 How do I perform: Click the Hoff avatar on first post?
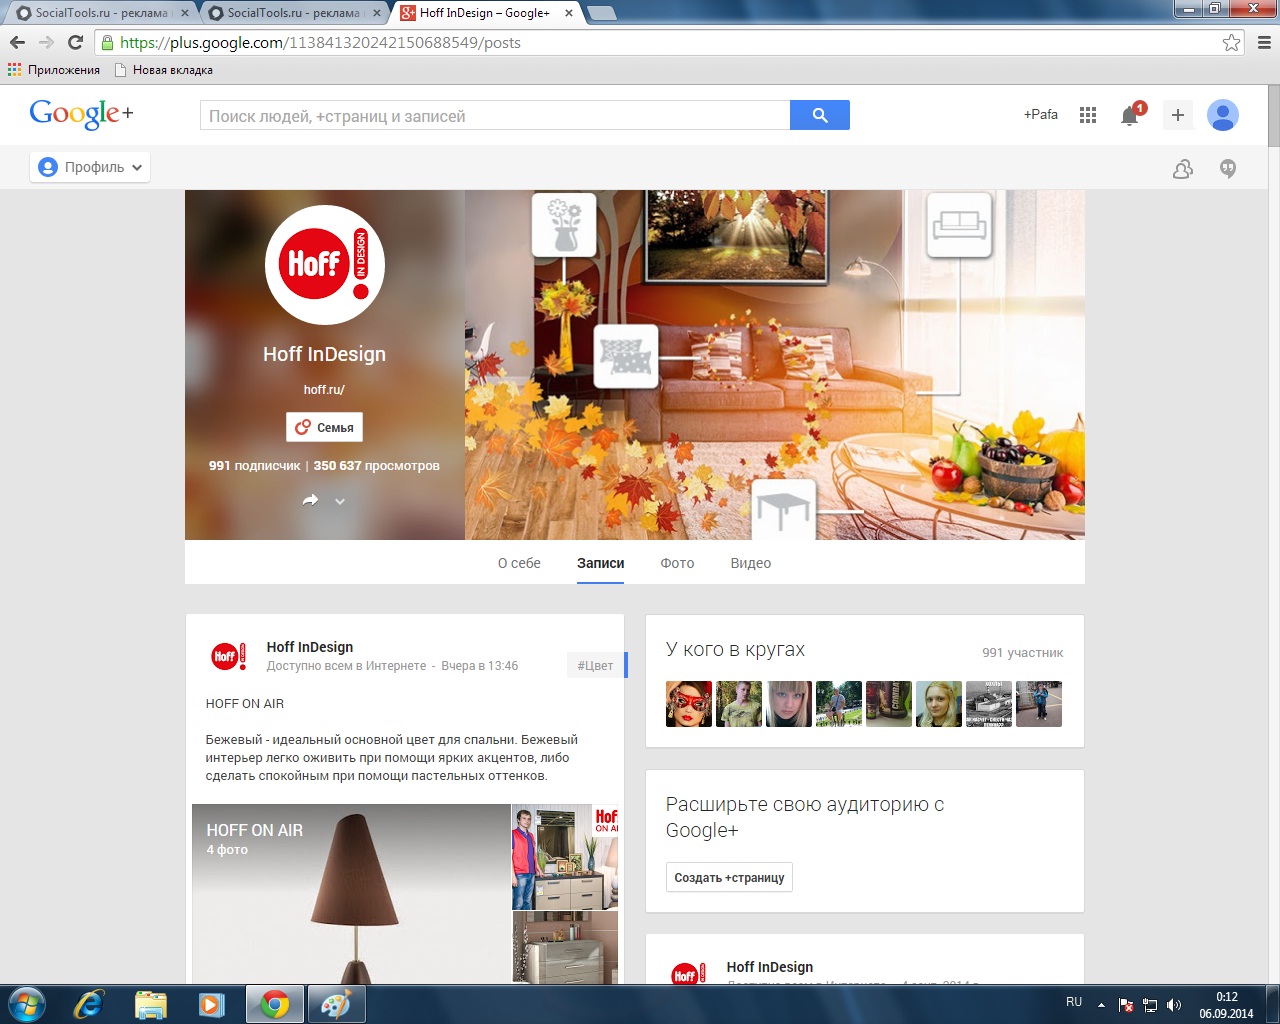coord(228,656)
